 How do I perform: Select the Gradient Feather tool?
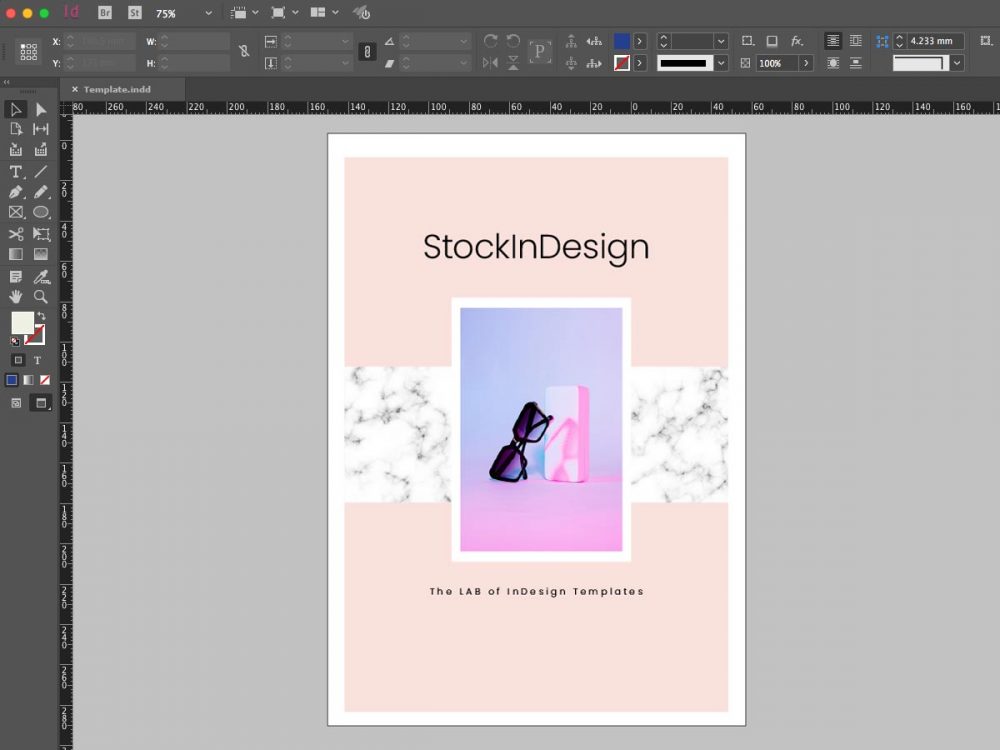[x=41, y=254]
